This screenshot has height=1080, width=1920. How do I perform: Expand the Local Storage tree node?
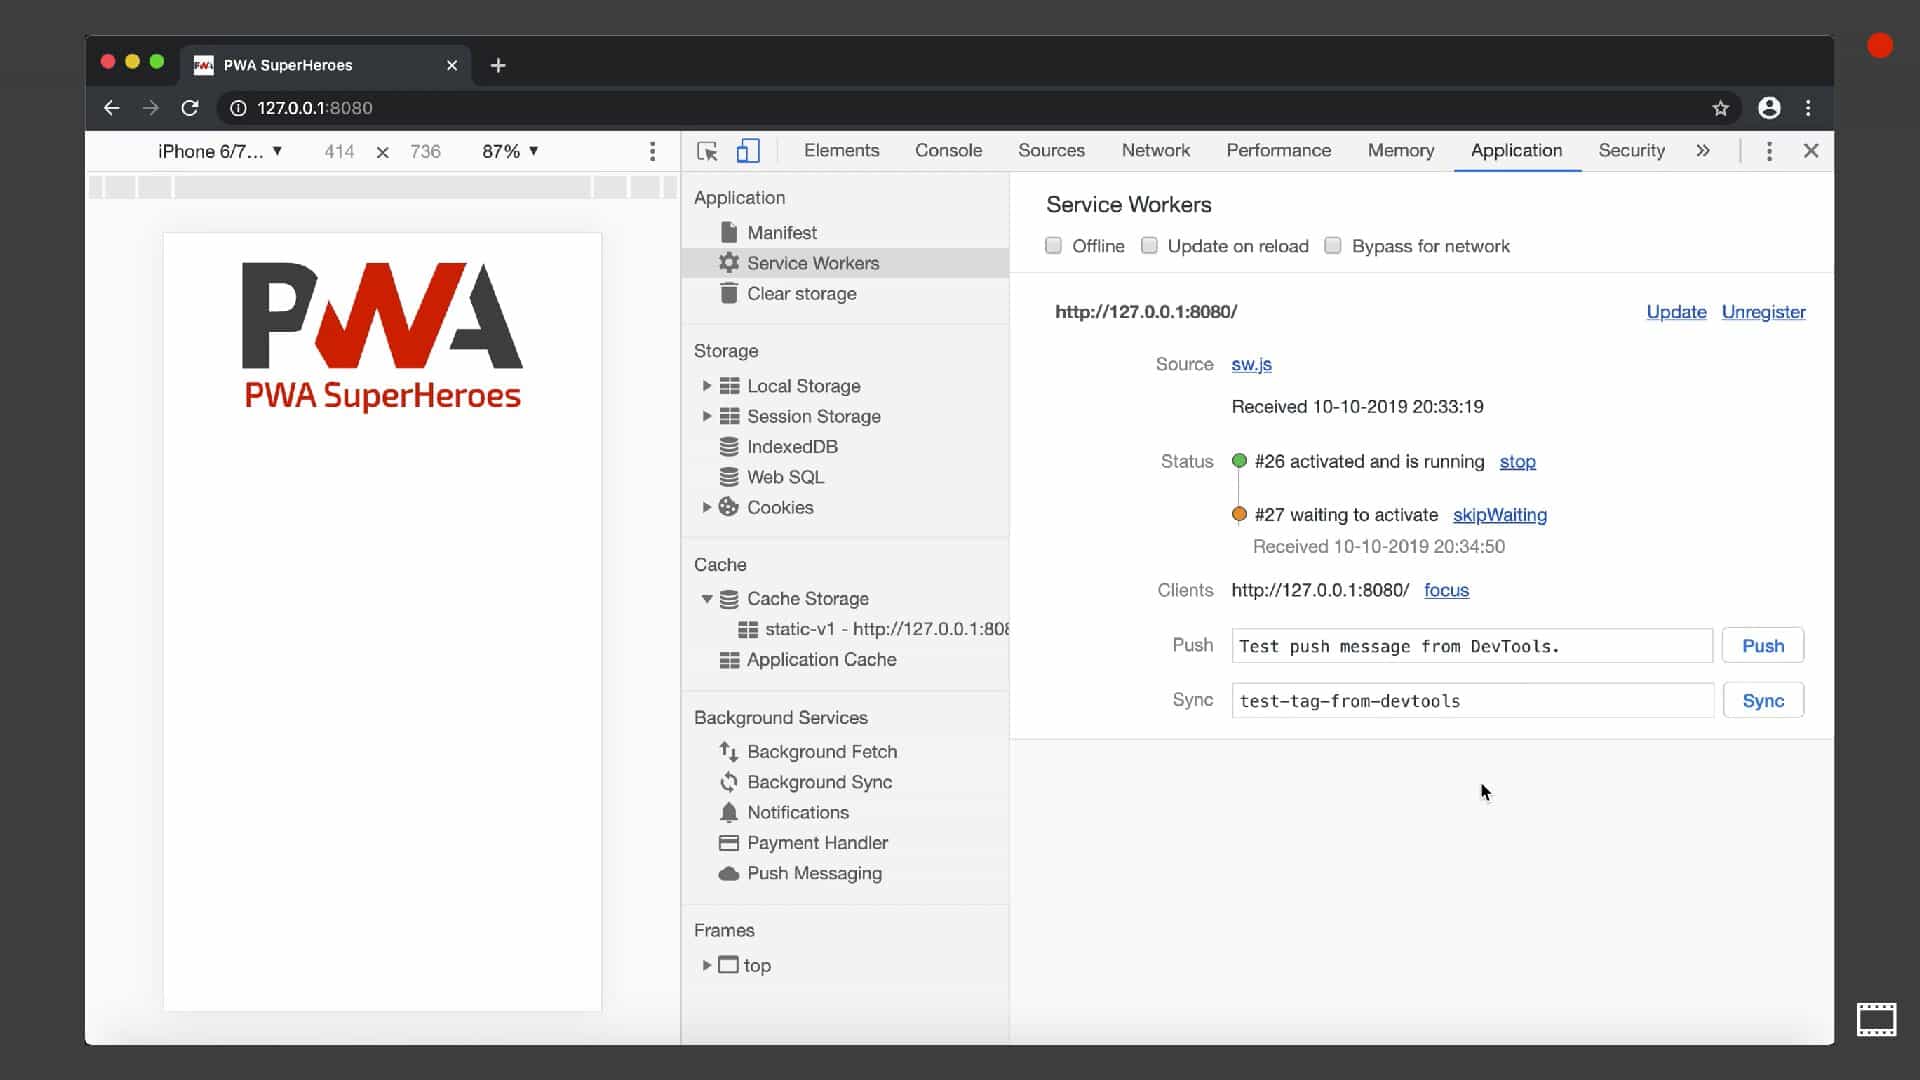pos(706,386)
